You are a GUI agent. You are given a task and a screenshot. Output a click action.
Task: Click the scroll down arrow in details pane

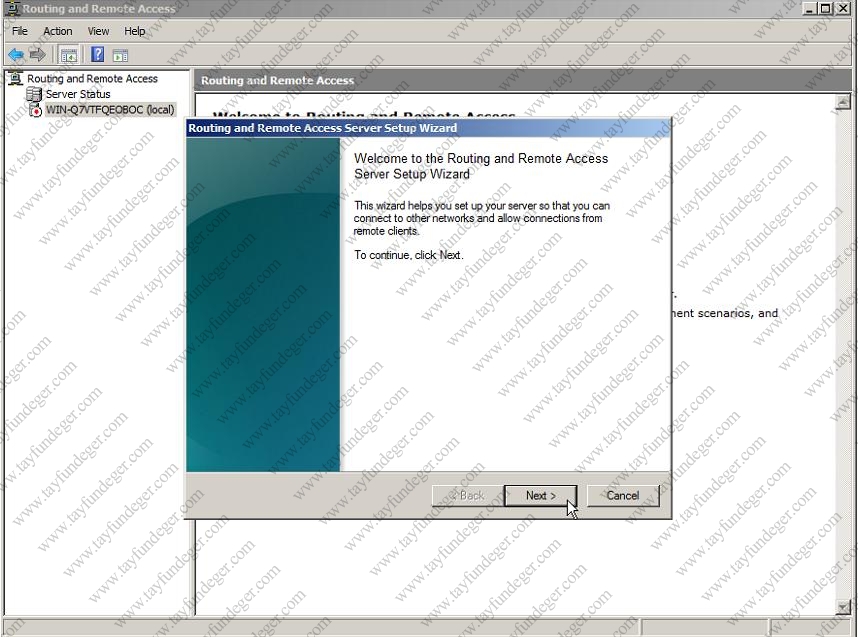click(x=843, y=606)
